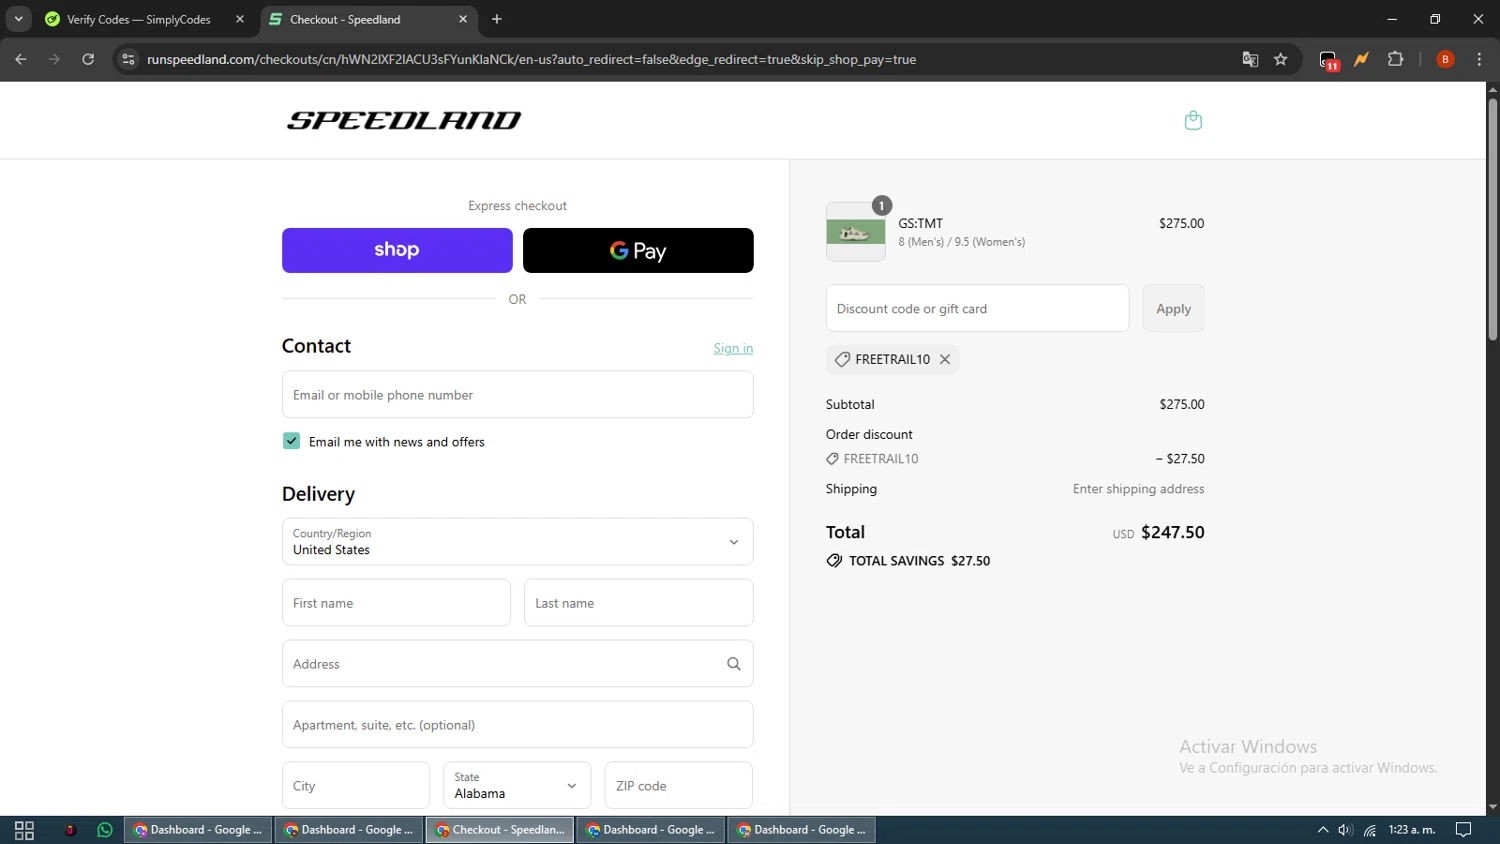Open the shopping bag cart icon

1193,120
